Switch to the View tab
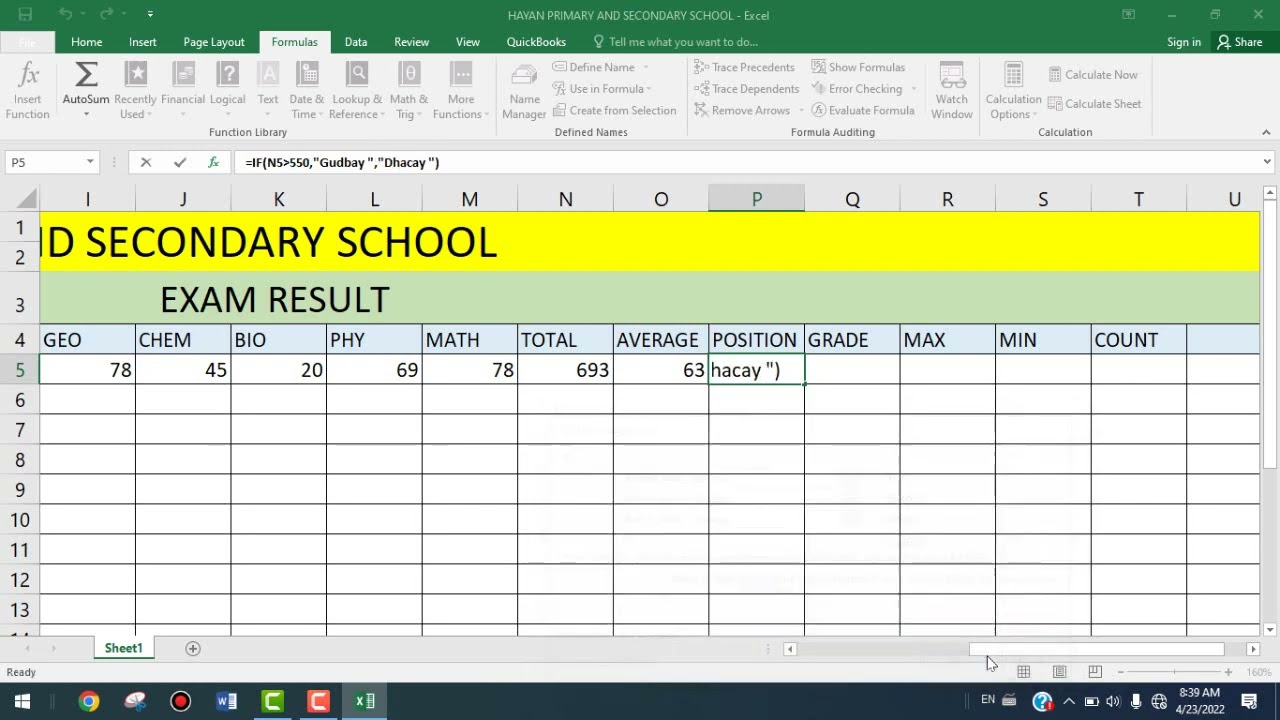The width and height of the screenshot is (1280, 720). tap(468, 42)
